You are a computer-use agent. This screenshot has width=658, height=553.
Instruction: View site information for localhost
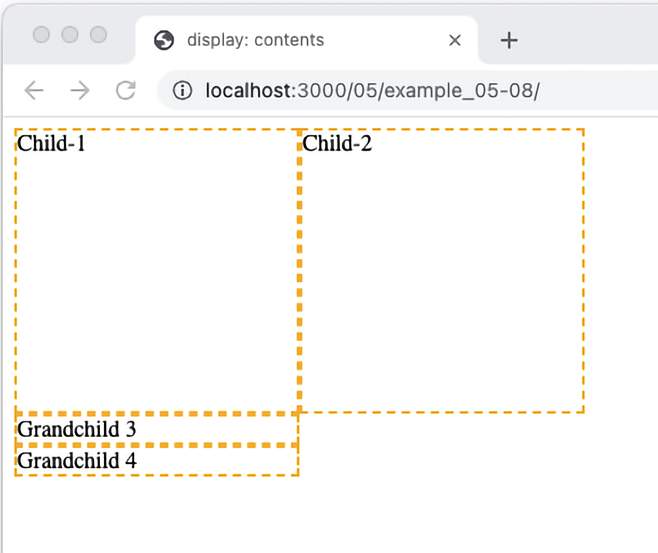pyautogui.click(x=182, y=91)
